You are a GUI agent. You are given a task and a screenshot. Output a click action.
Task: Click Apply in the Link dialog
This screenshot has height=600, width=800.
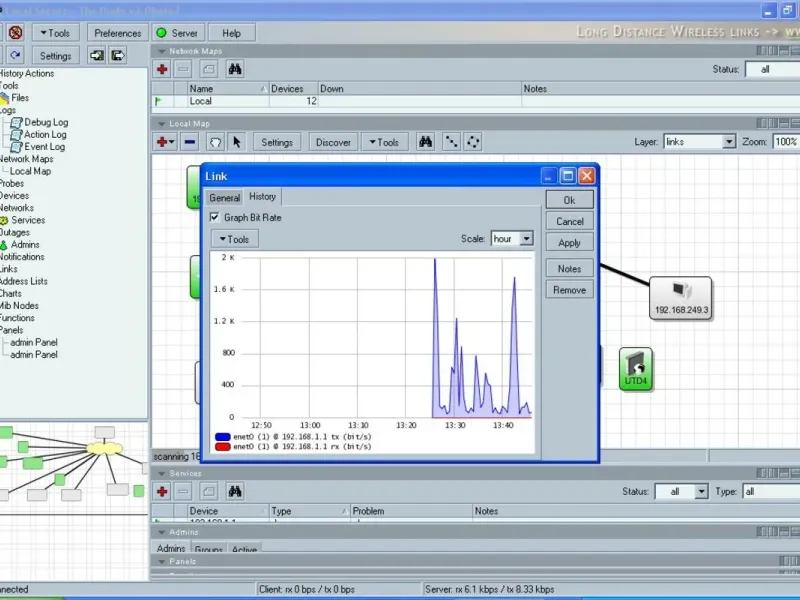coord(569,243)
